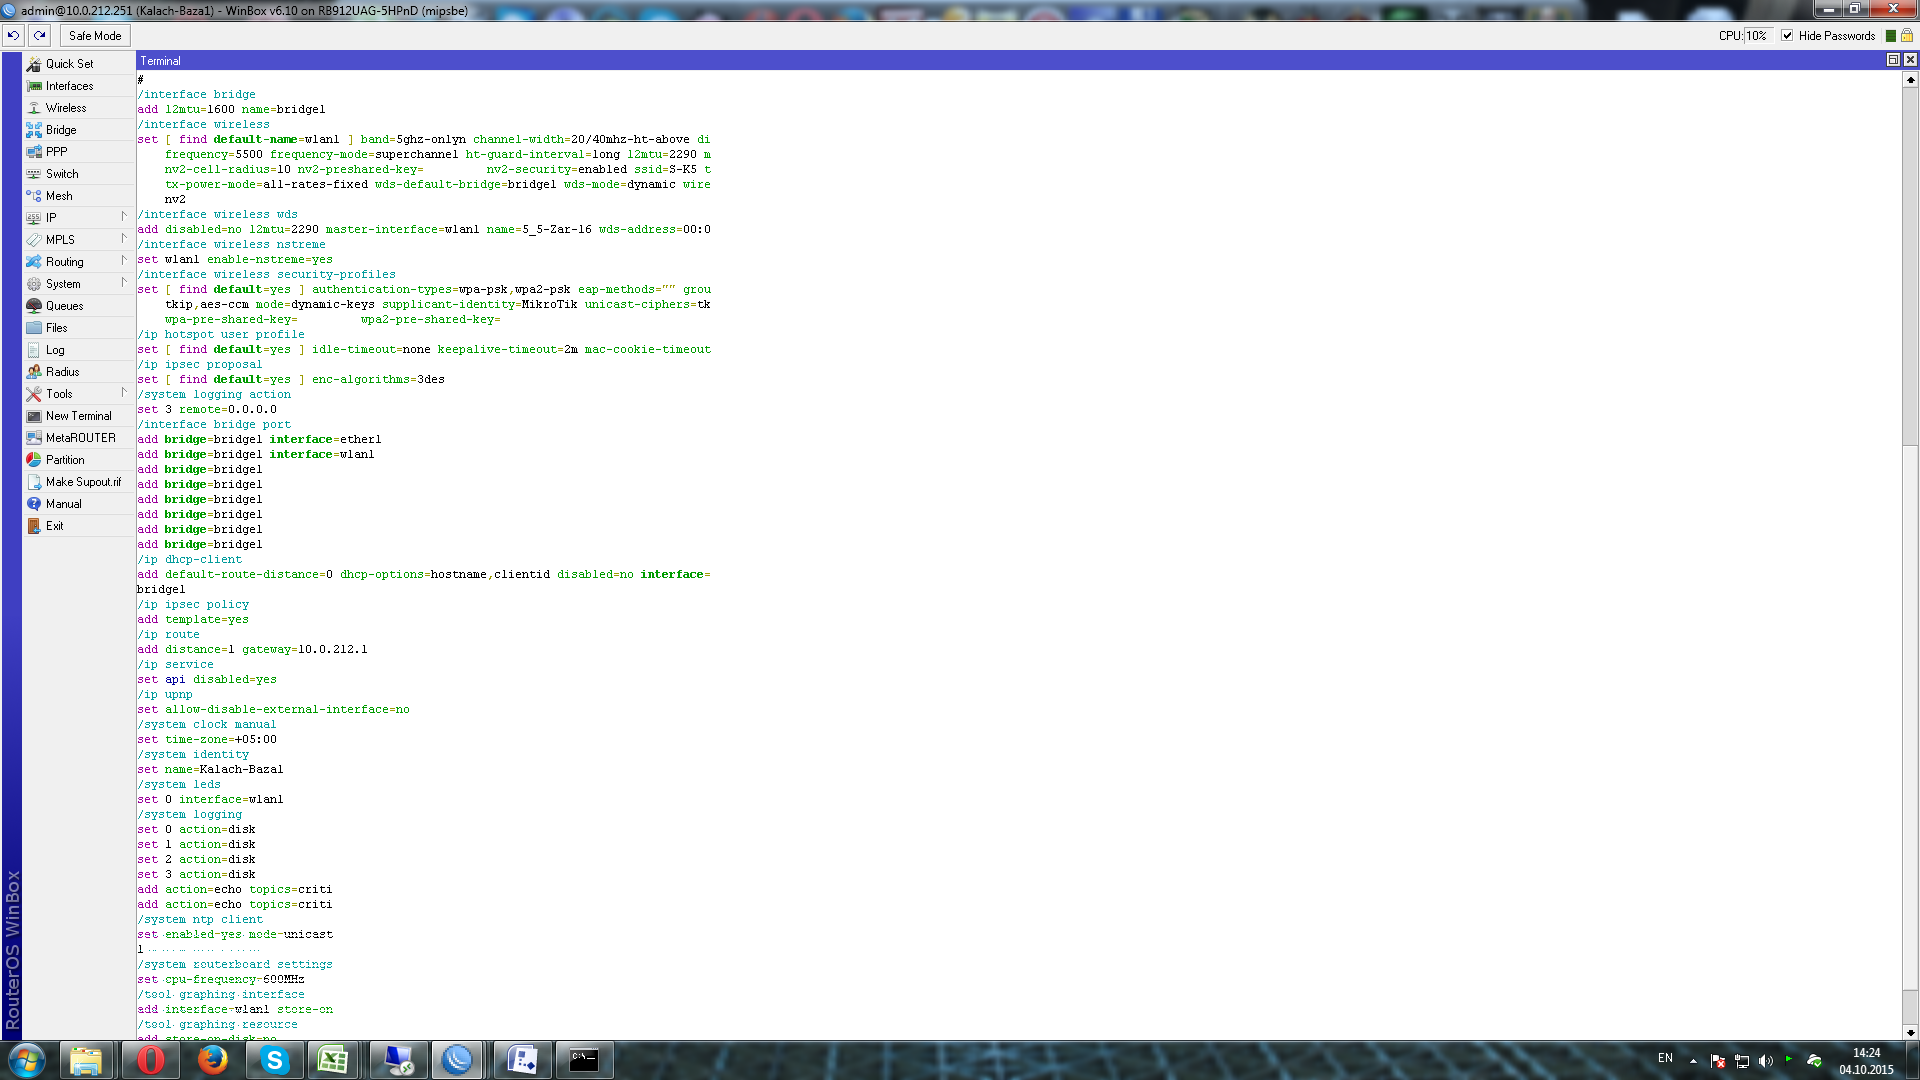Screen dimensions: 1920x1080
Task: Toggle the Hide Passwords checkbox
Action: tap(1787, 35)
